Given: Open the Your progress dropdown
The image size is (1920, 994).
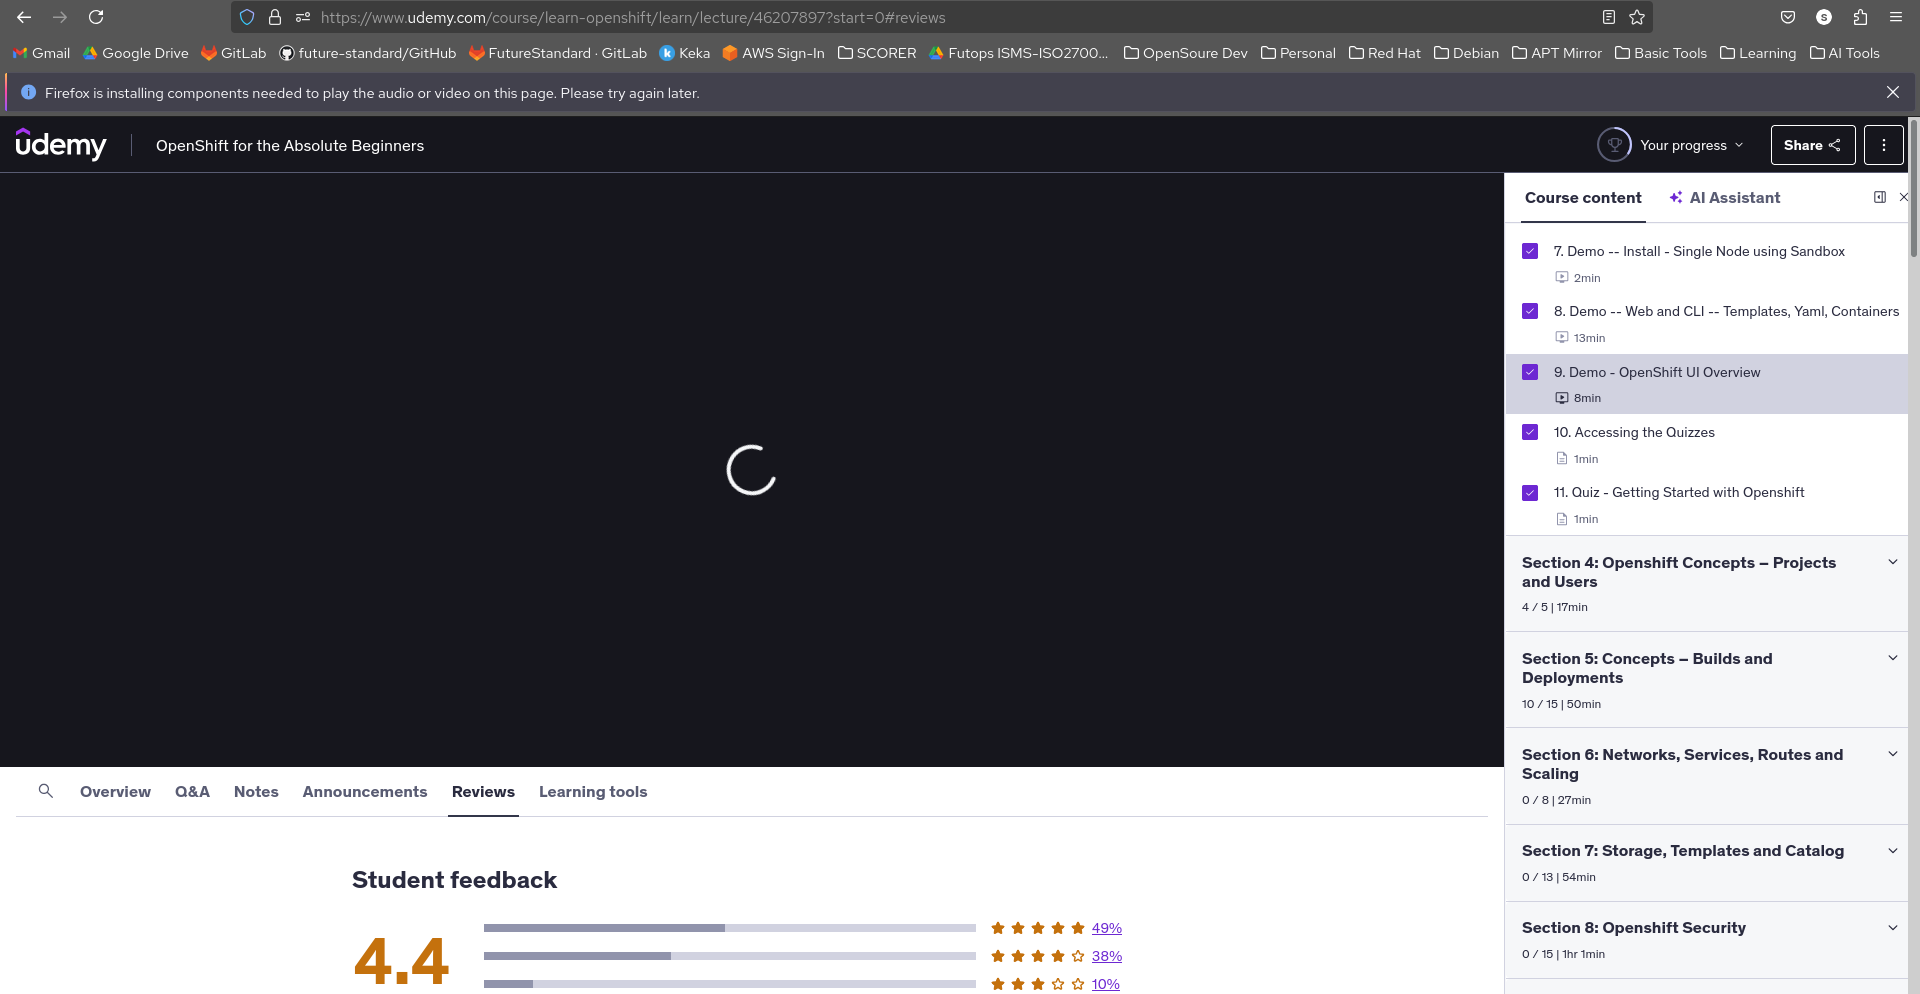Looking at the screenshot, I should [x=1671, y=145].
